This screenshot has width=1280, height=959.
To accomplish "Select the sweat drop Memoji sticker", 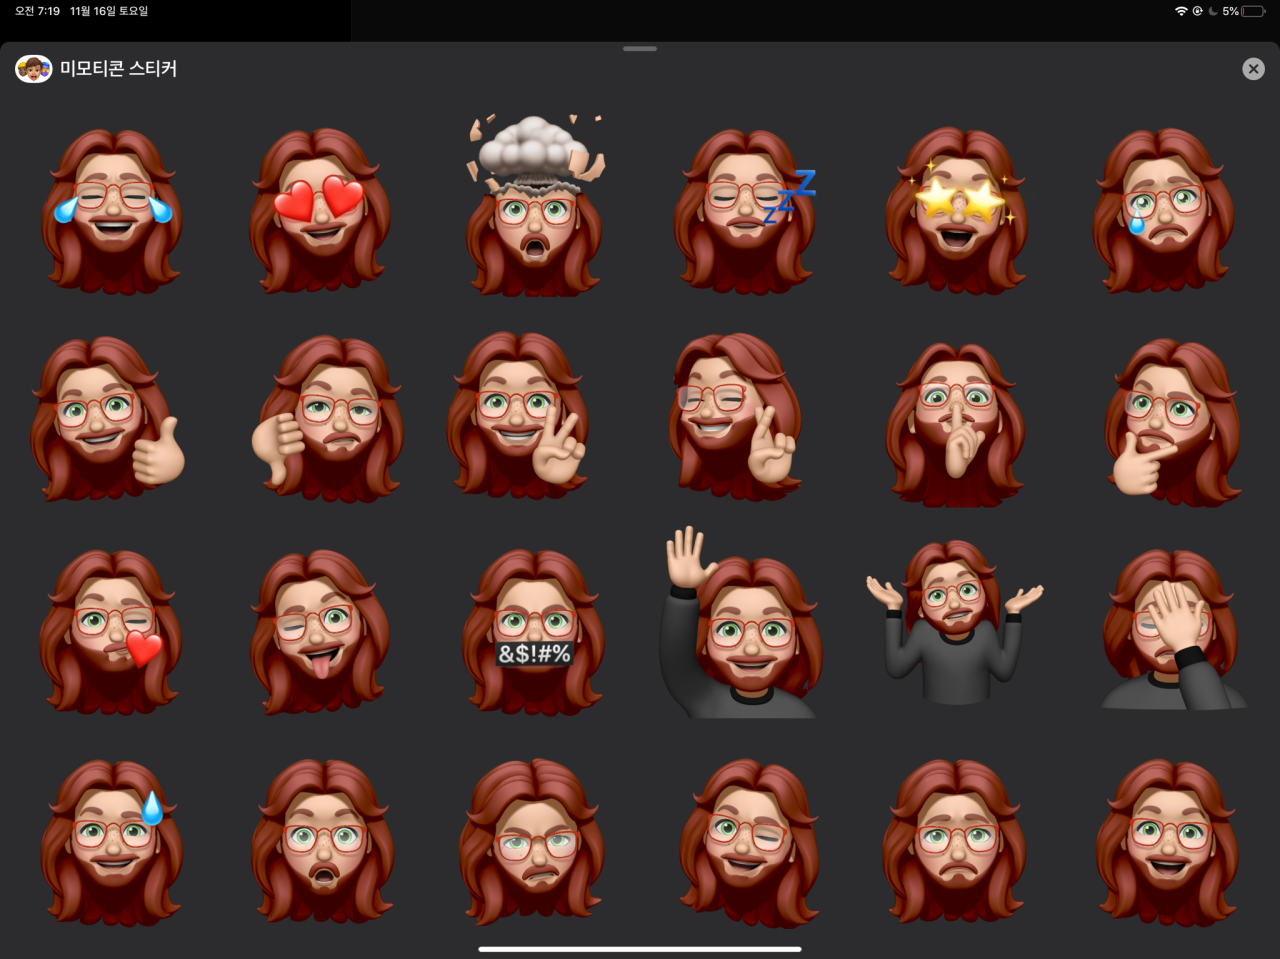I will [x=112, y=842].
